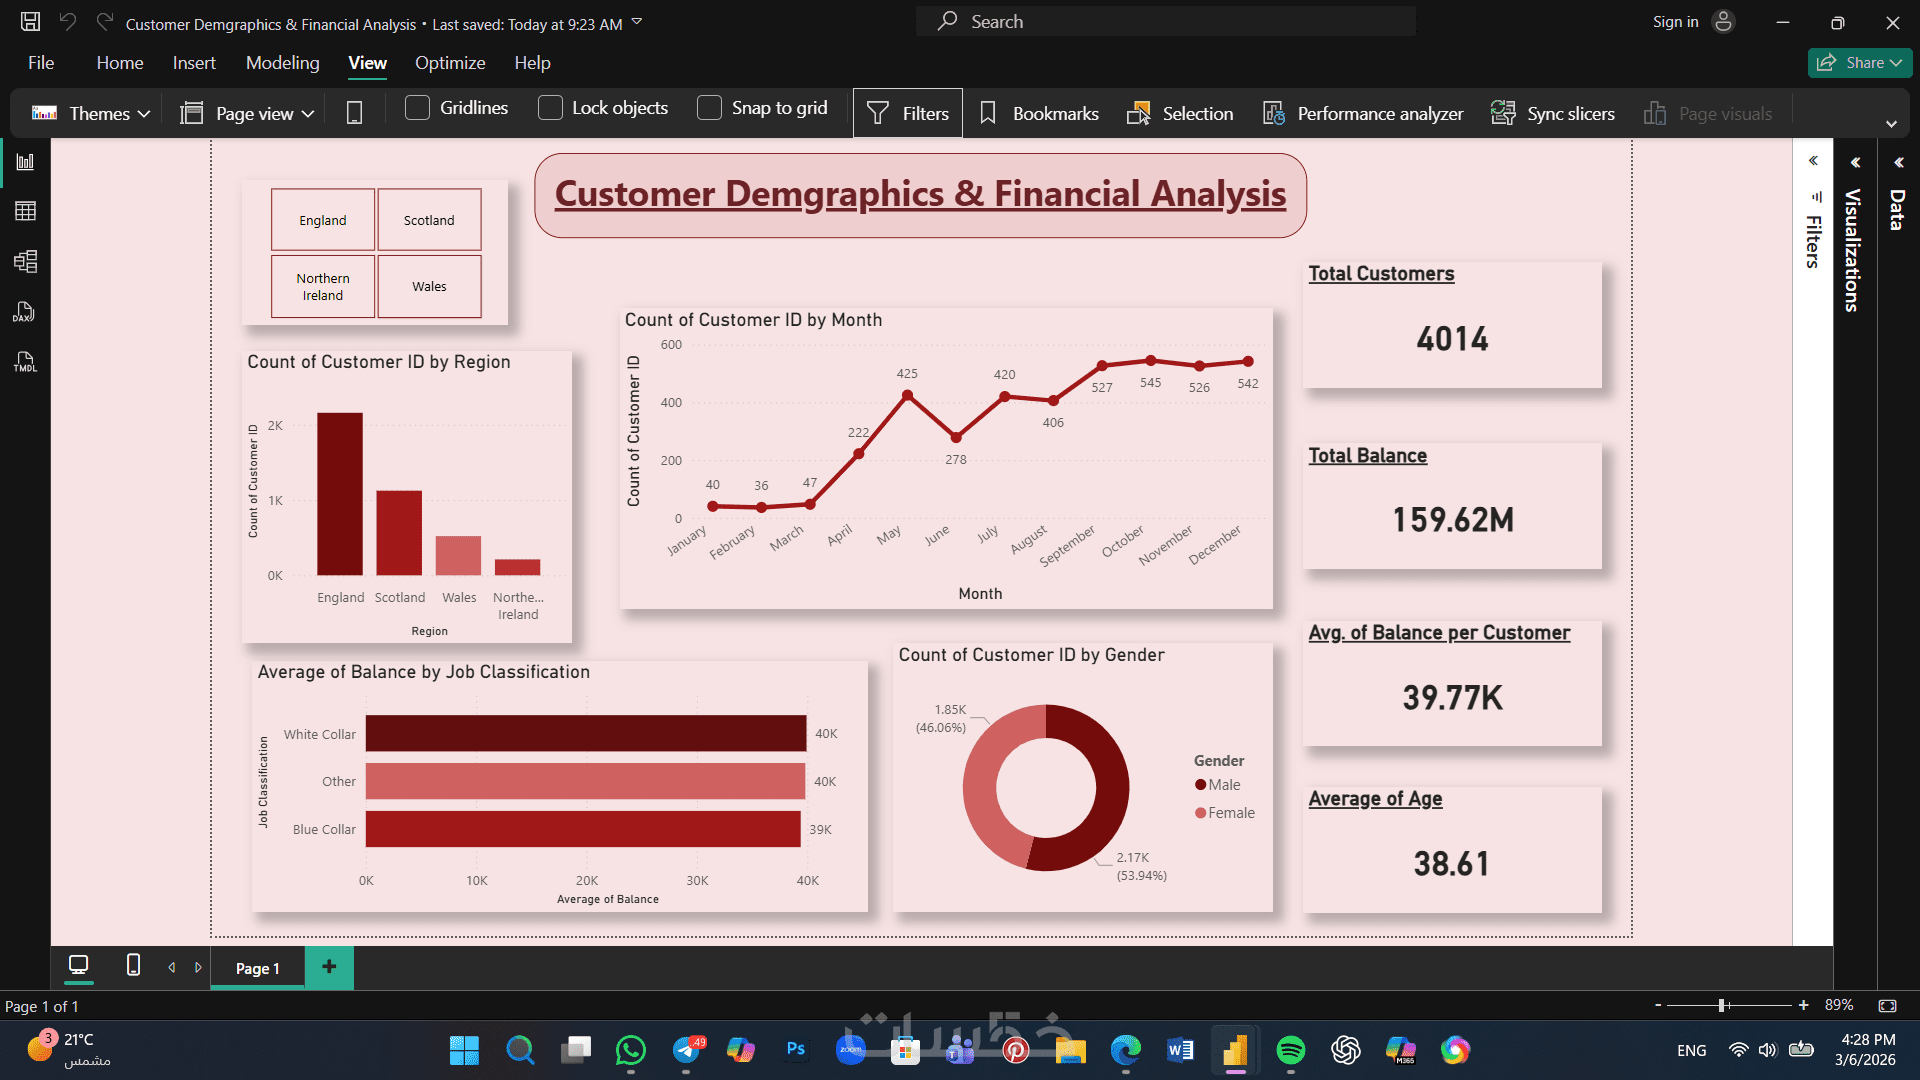This screenshot has width=1920, height=1080.
Task: Enable the Gridlines checkbox
Action: (x=418, y=108)
